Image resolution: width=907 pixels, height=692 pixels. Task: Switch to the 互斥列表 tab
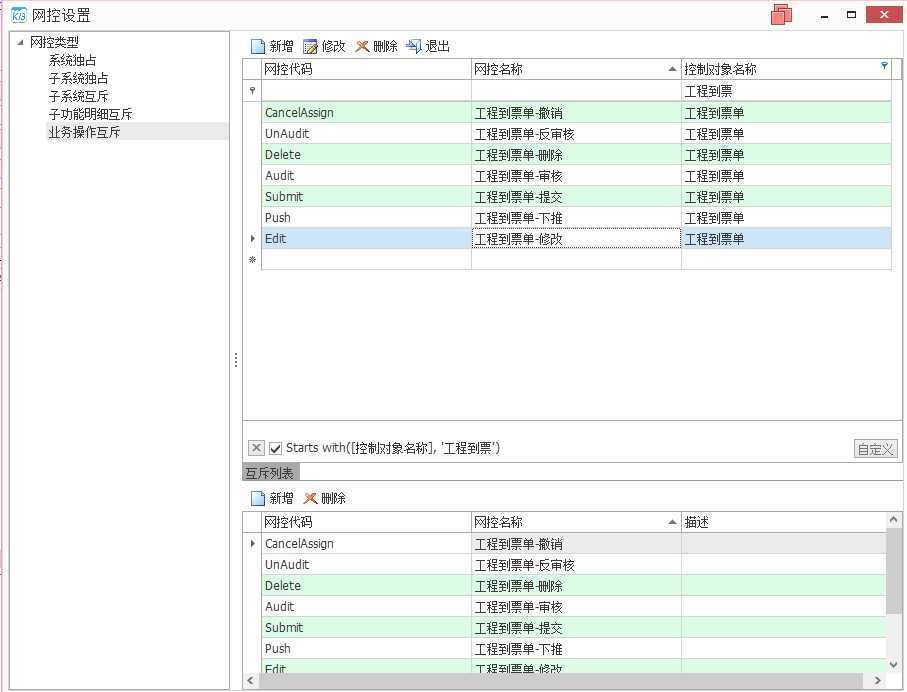270,473
